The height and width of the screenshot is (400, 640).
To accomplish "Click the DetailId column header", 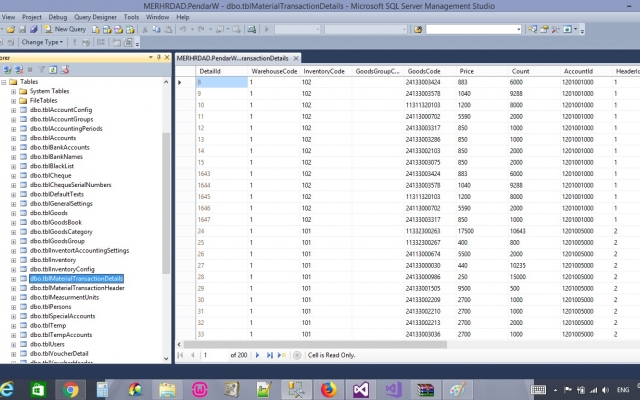I will (x=222, y=71).
